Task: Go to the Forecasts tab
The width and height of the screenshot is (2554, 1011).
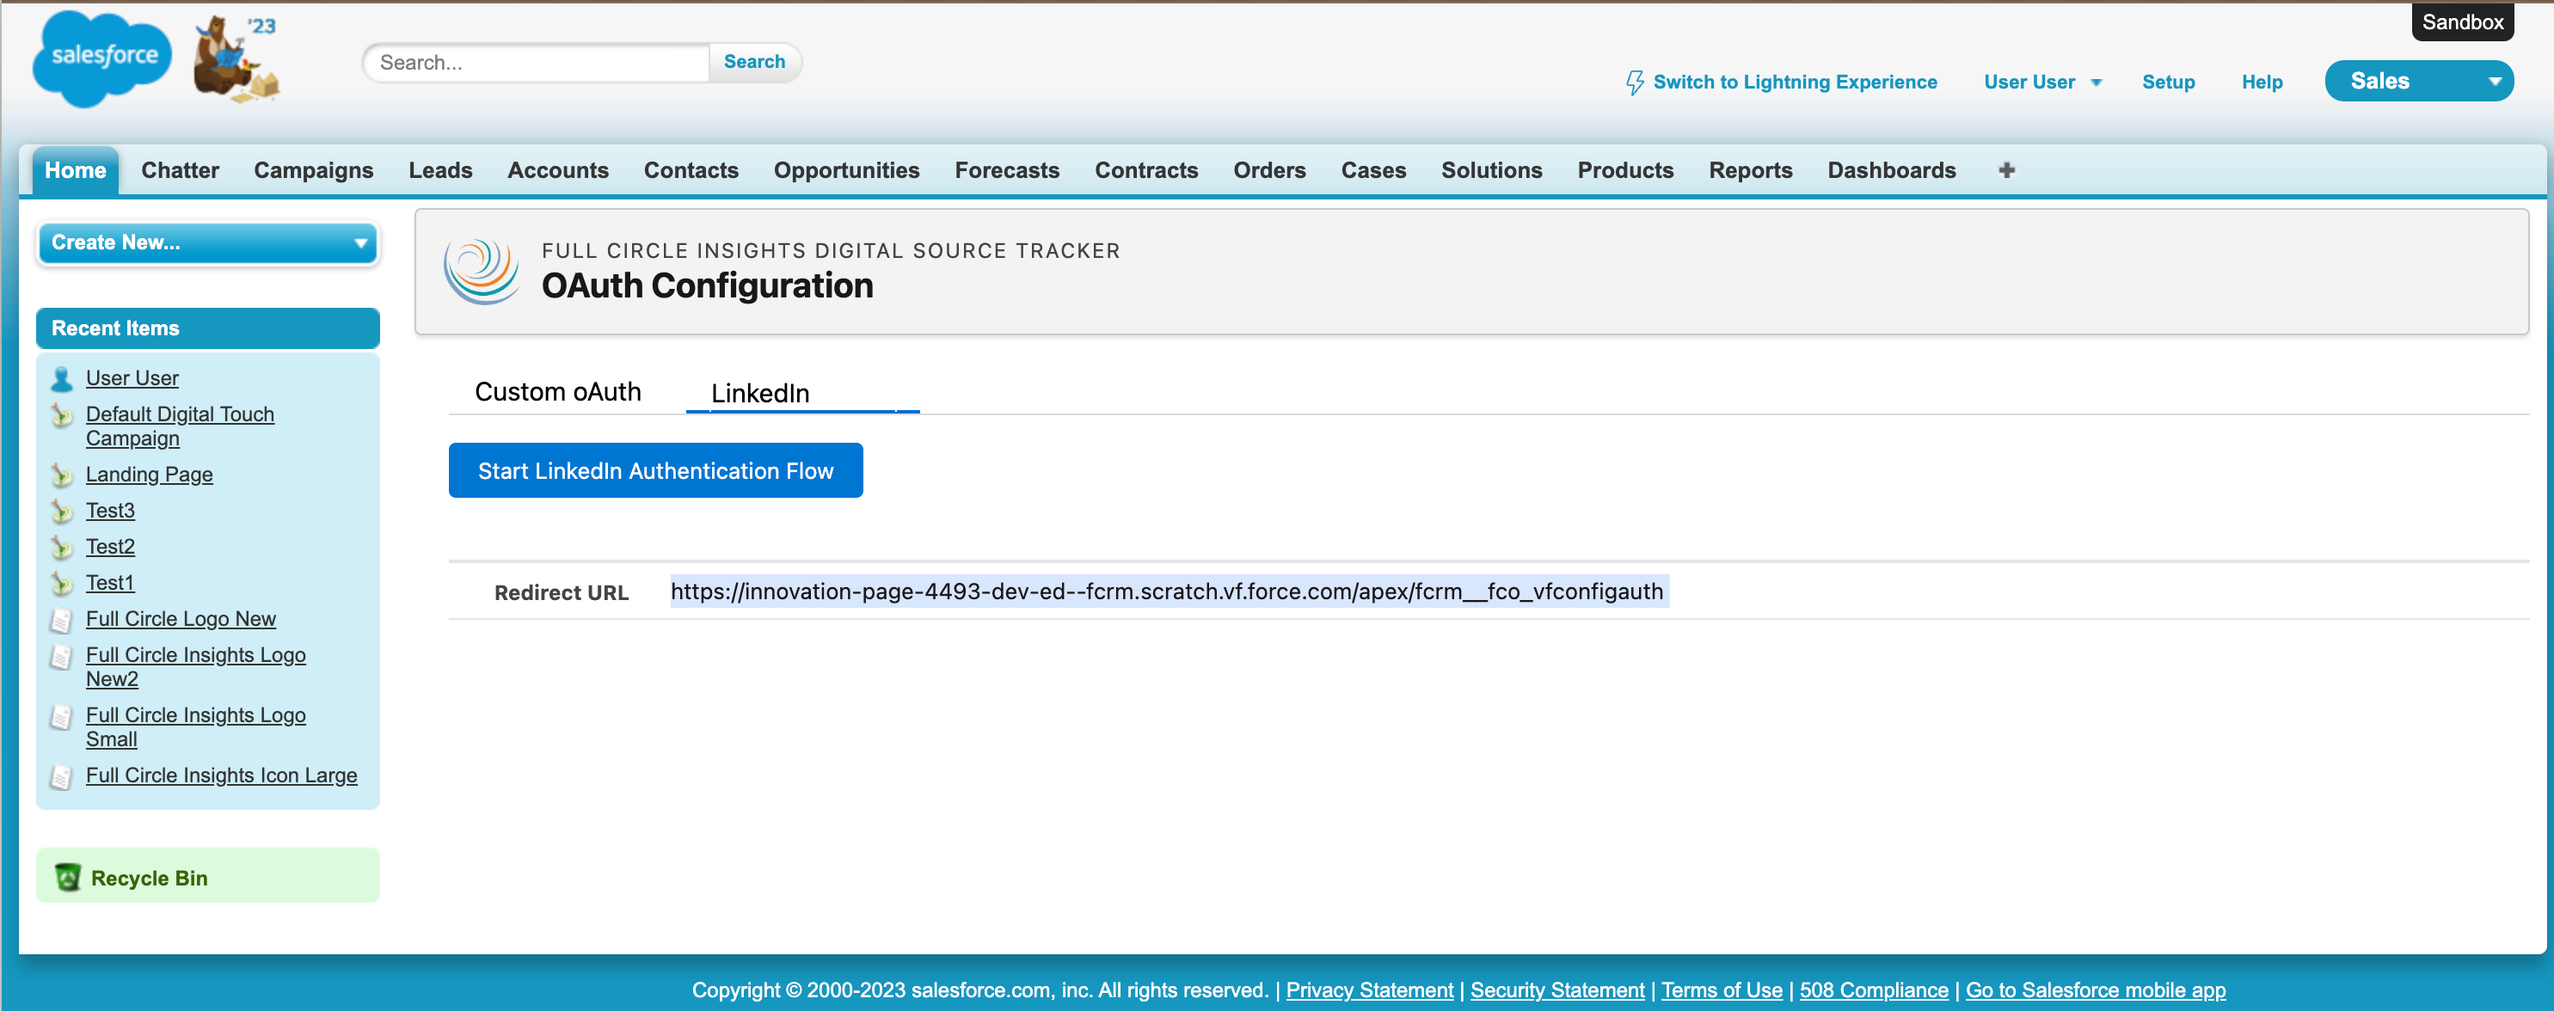Action: [x=1007, y=170]
